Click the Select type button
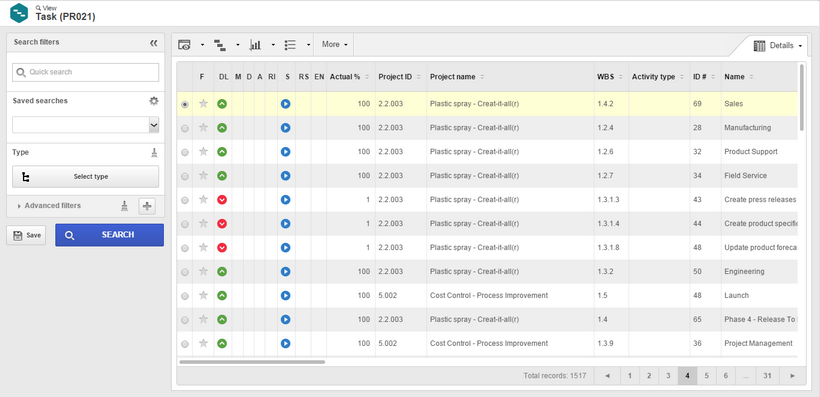 tap(85, 177)
